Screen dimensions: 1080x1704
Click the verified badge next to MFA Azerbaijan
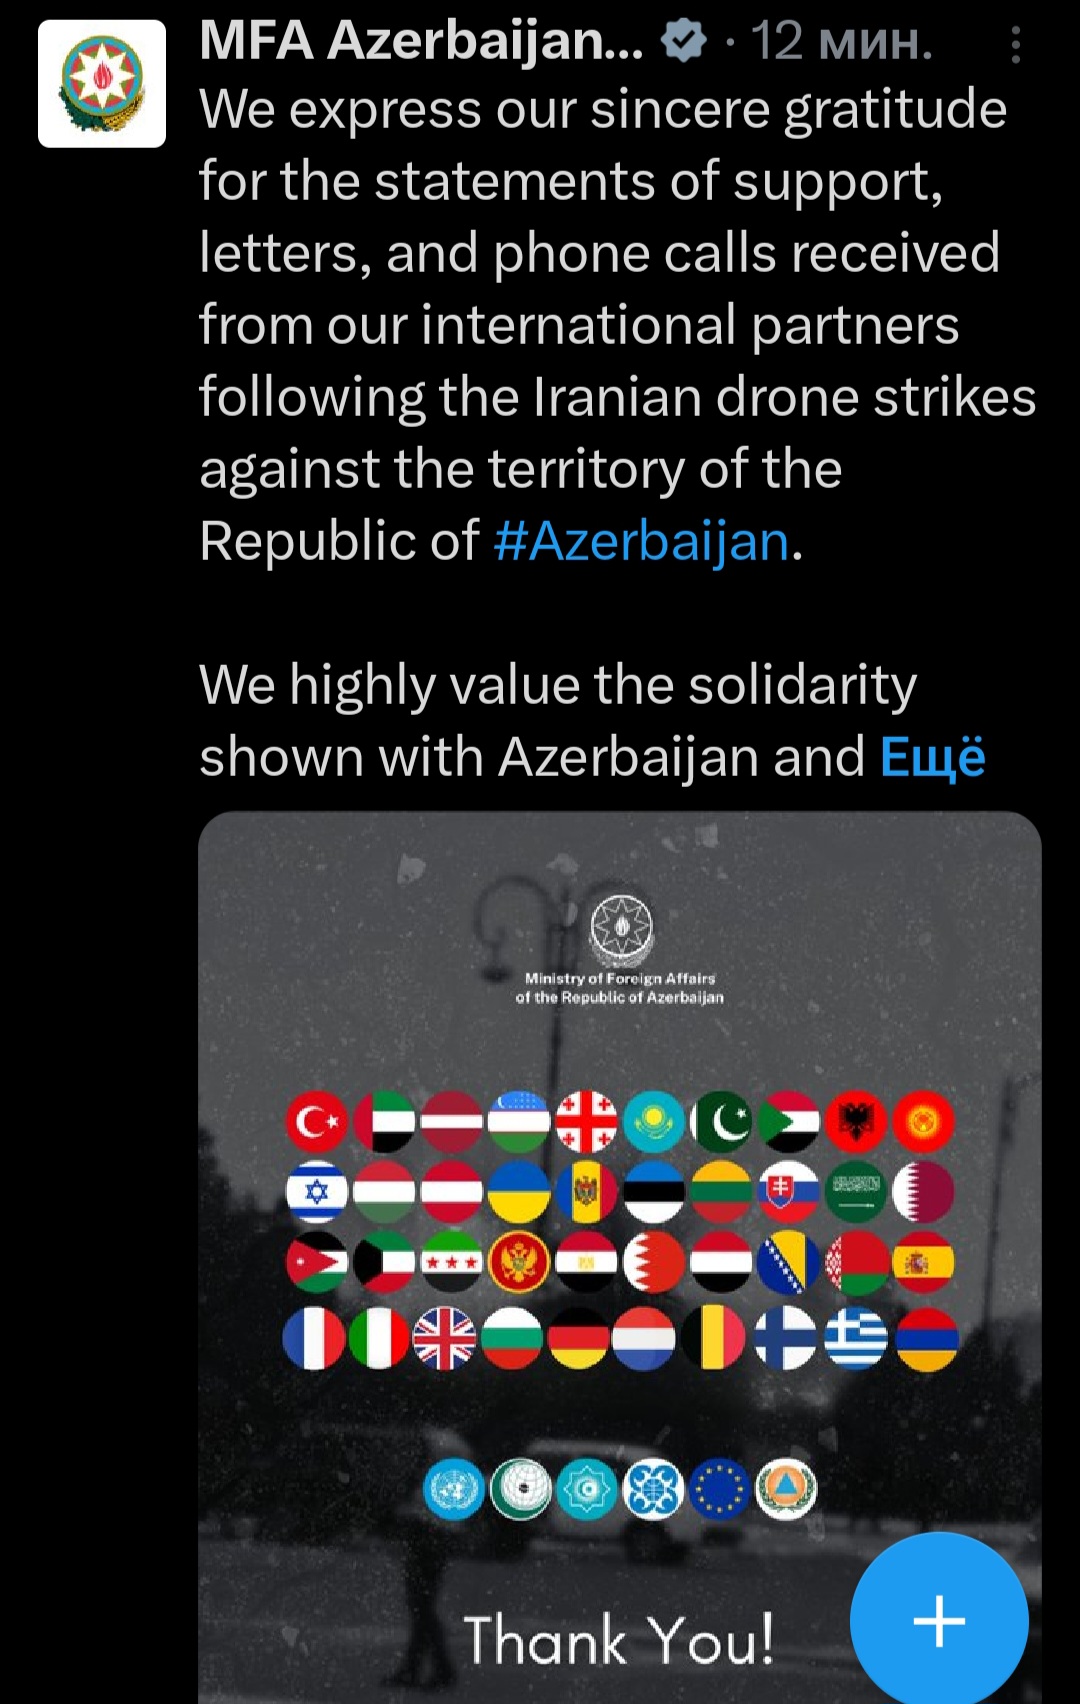(684, 42)
